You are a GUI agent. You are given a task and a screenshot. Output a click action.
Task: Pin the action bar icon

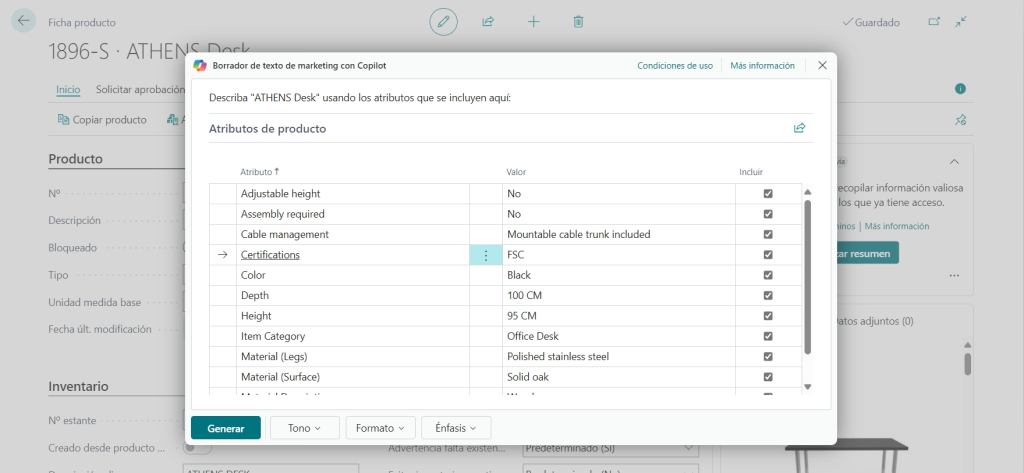(x=960, y=120)
